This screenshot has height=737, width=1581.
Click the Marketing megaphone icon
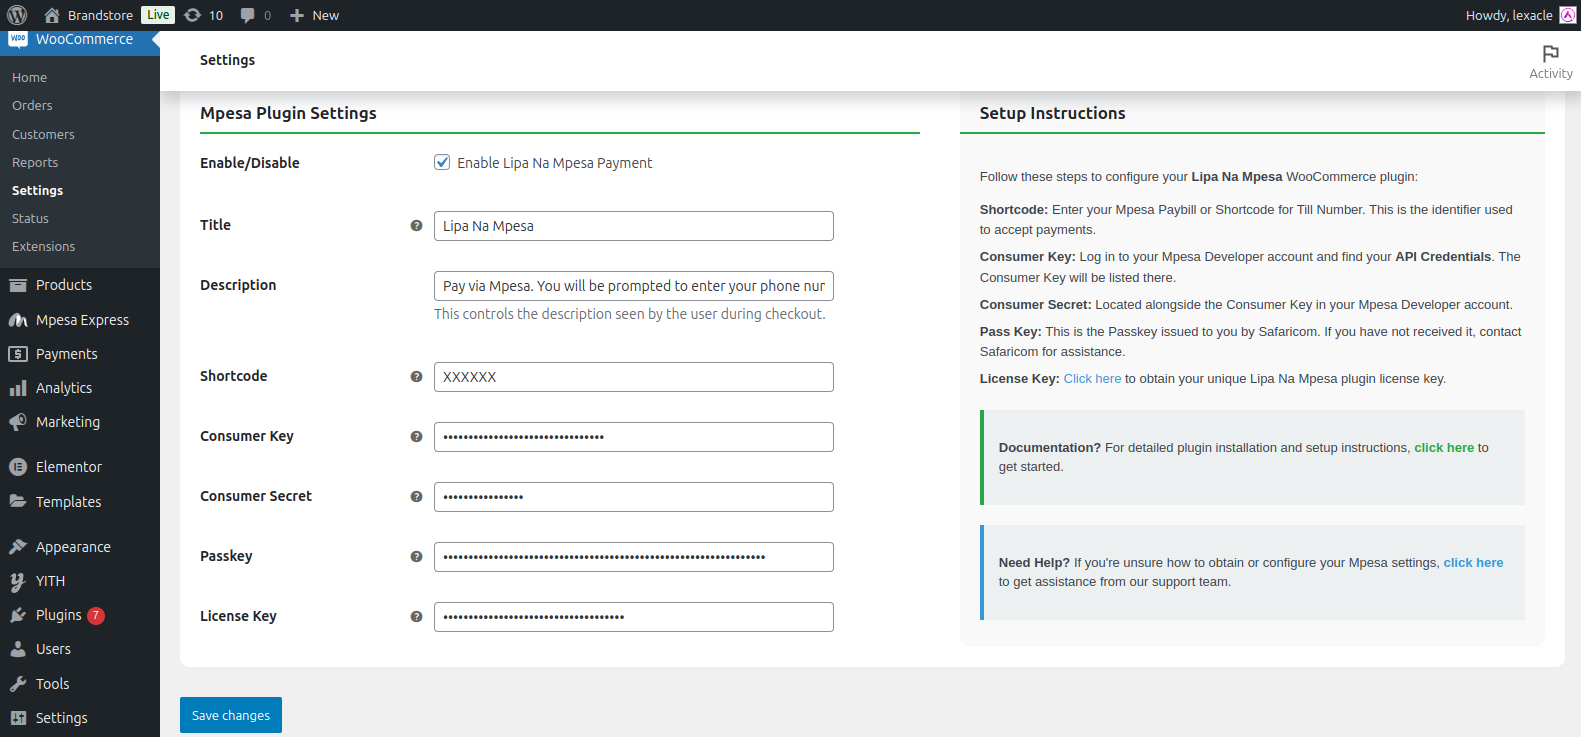coord(18,422)
